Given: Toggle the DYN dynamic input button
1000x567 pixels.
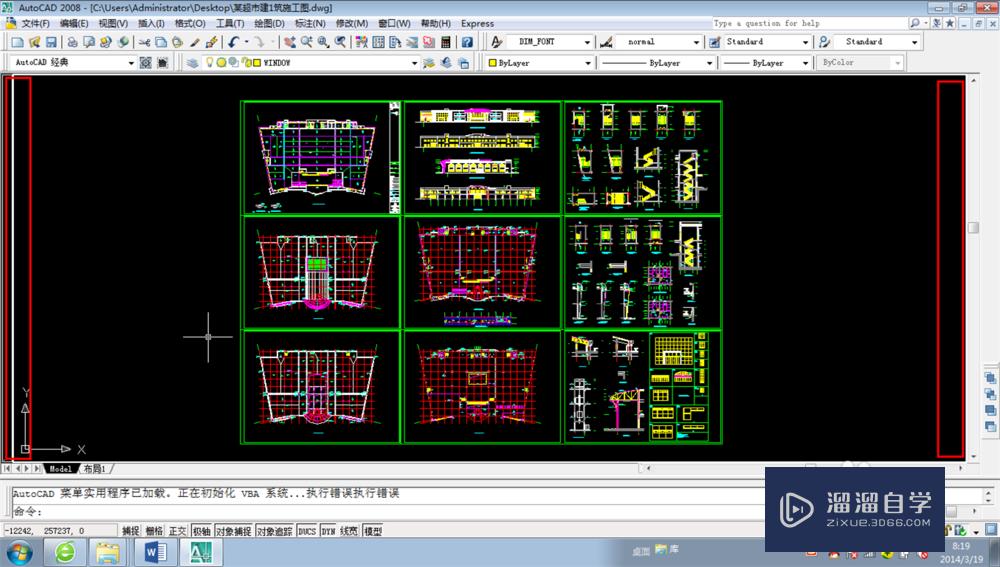Looking at the screenshot, I should click(x=328, y=531).
